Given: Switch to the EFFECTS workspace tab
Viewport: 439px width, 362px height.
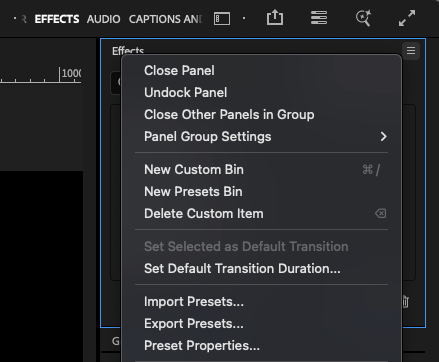Looking at the screenshot, I should pyautogui.click(x=57, y=19).
